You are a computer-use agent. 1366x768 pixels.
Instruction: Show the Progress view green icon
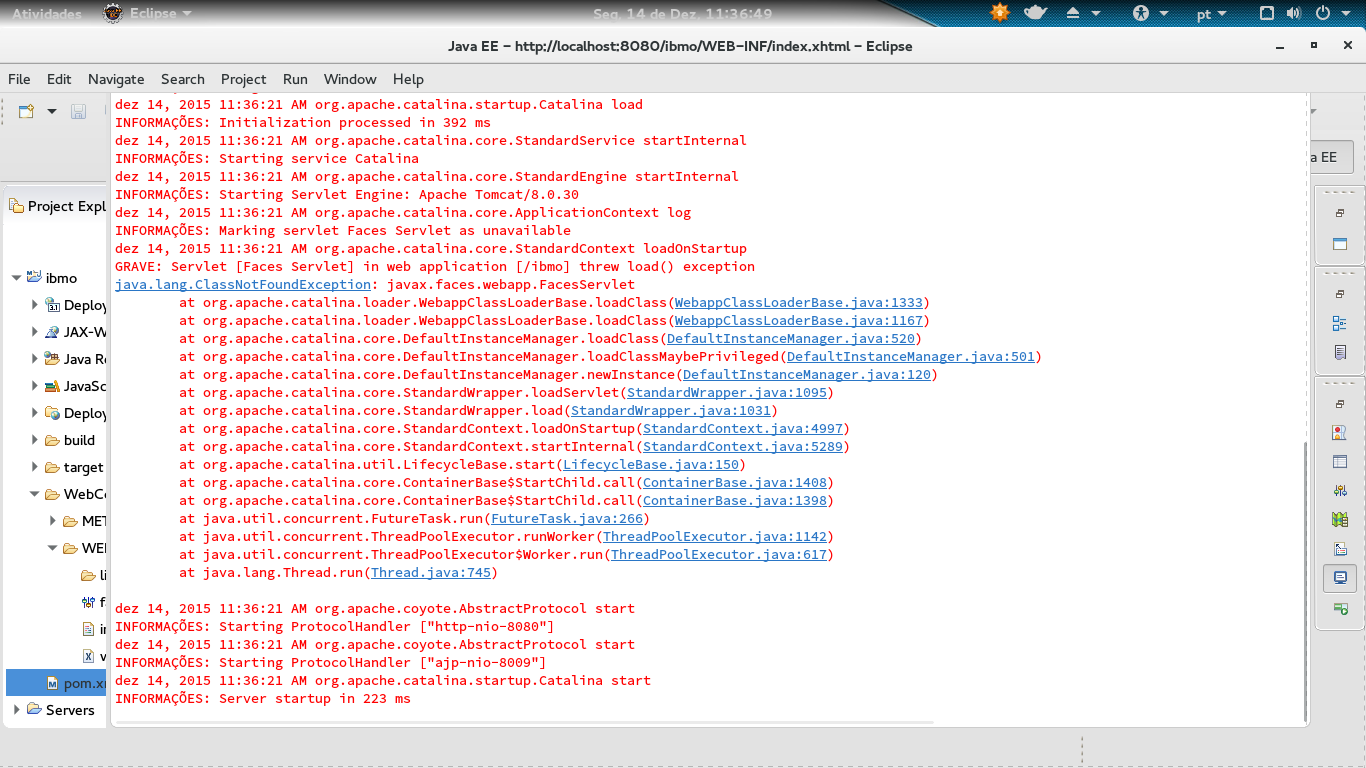[1340, 608]
